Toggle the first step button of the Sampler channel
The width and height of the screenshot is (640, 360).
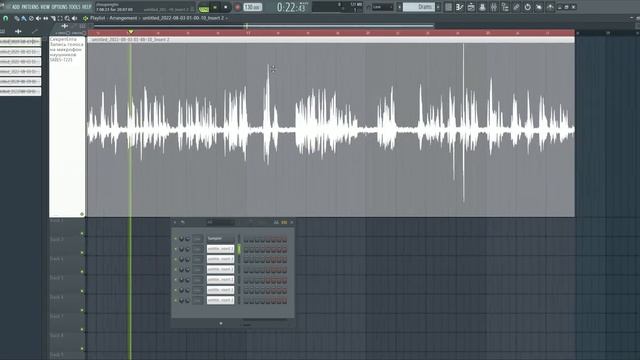(x=246, y=239)
